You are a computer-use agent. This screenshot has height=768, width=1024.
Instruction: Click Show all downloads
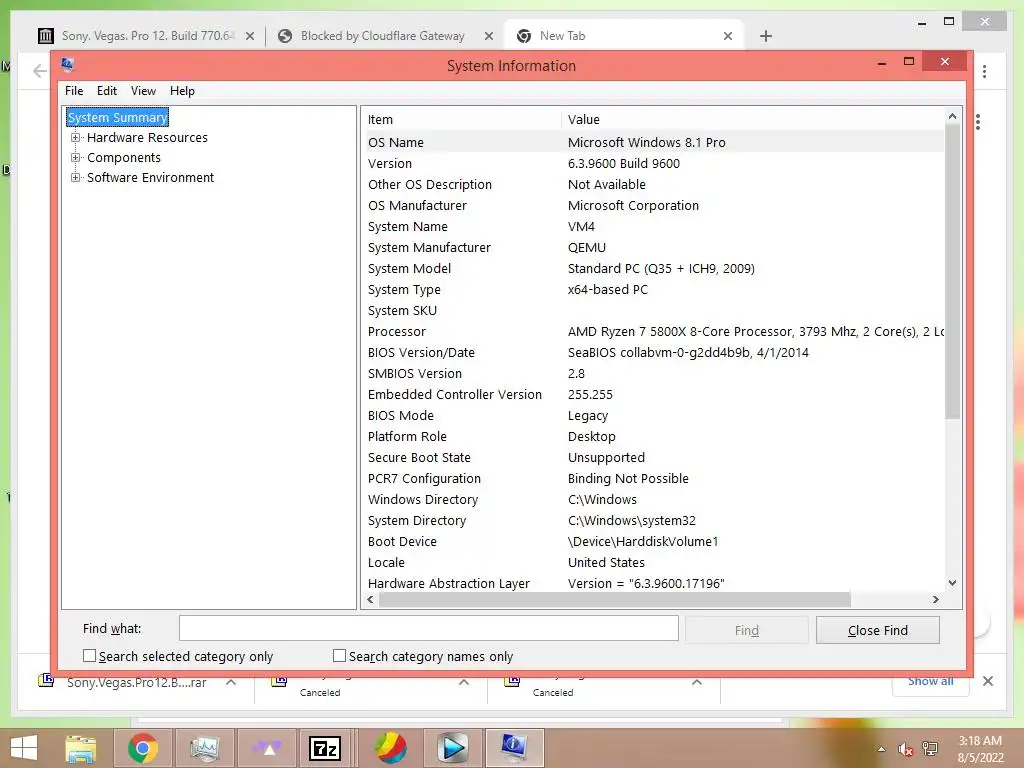pyautogui.click(x=931, y=681)
